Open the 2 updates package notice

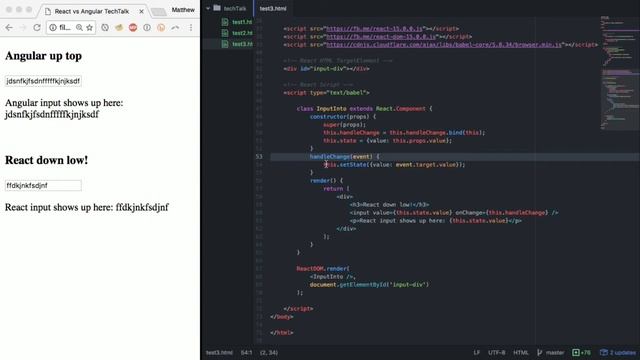click(618, 353)
